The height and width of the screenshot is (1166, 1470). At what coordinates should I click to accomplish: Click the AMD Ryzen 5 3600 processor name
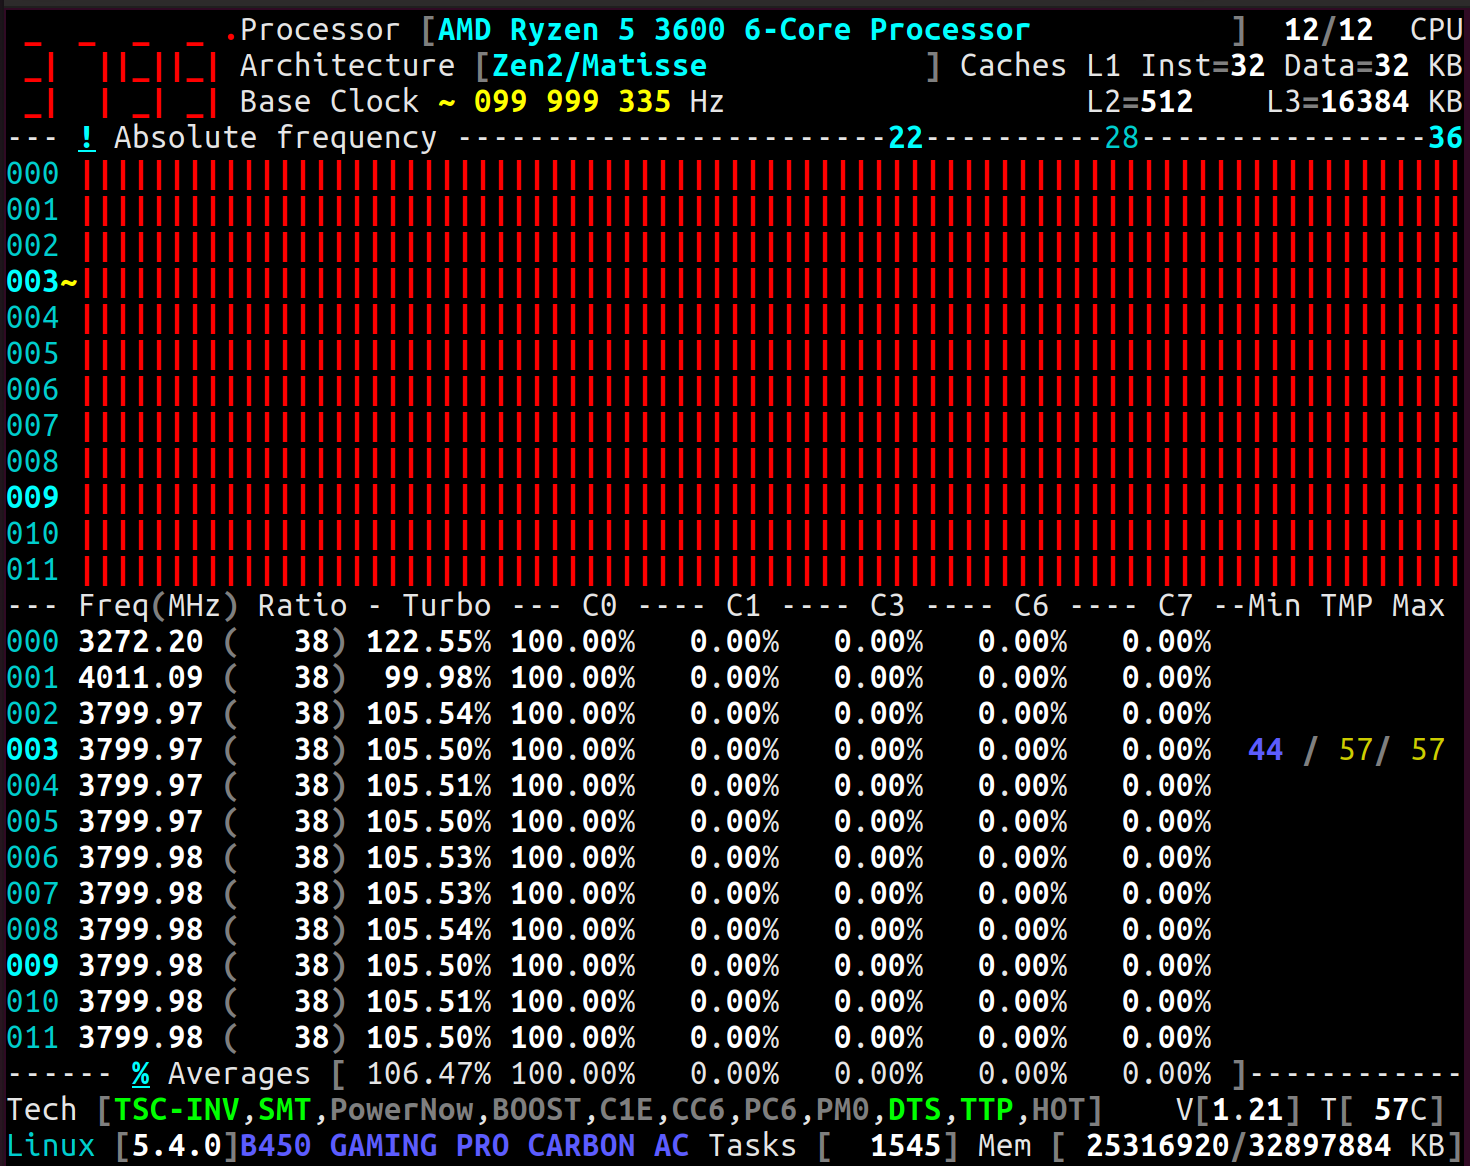[734, 30]
